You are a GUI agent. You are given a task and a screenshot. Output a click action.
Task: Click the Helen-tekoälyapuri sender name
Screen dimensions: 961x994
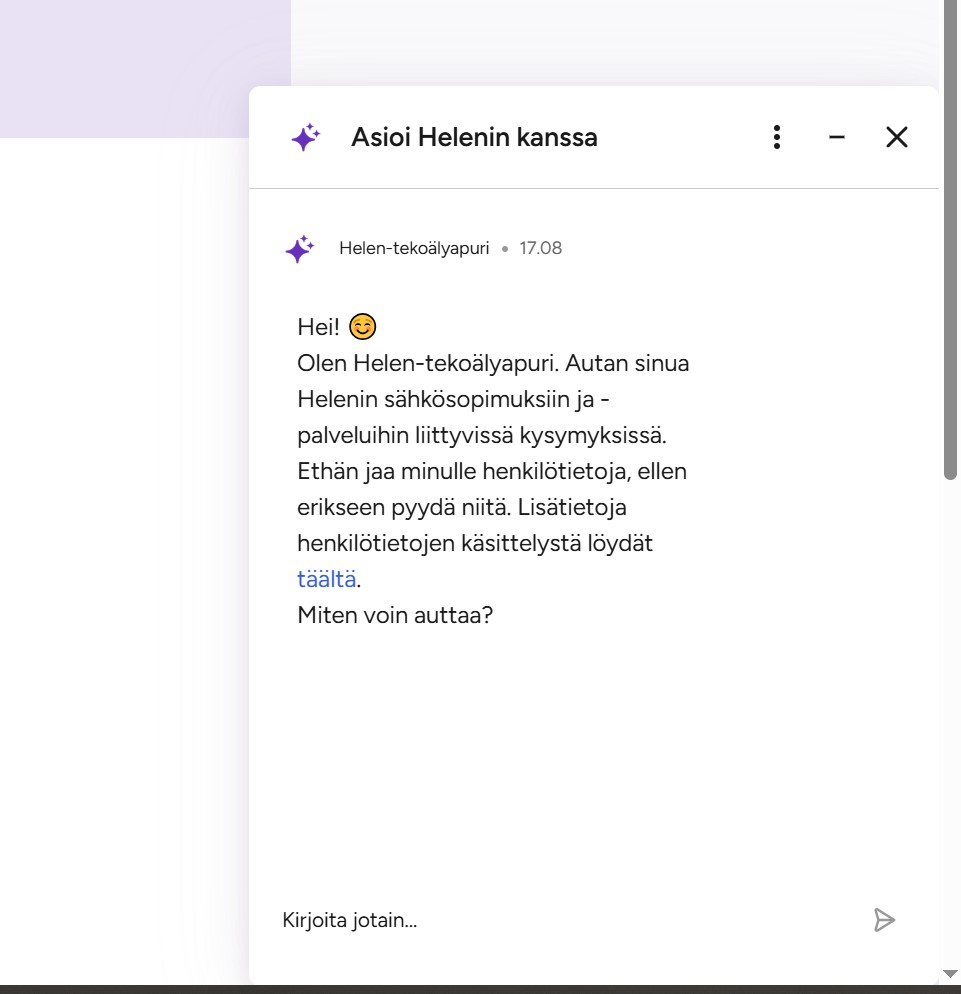pyautogui.click(x=414, y=248)
